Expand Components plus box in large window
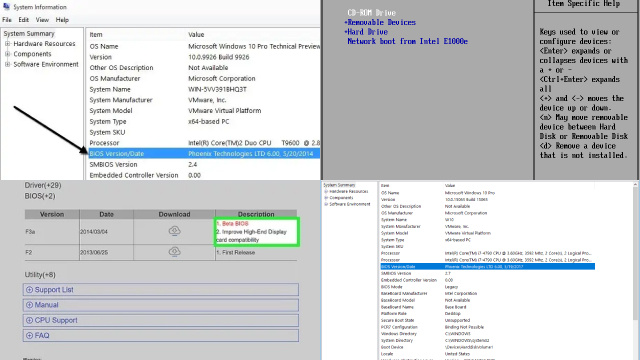Viewport: 640px width, 360px height. [x=7, y=54]
